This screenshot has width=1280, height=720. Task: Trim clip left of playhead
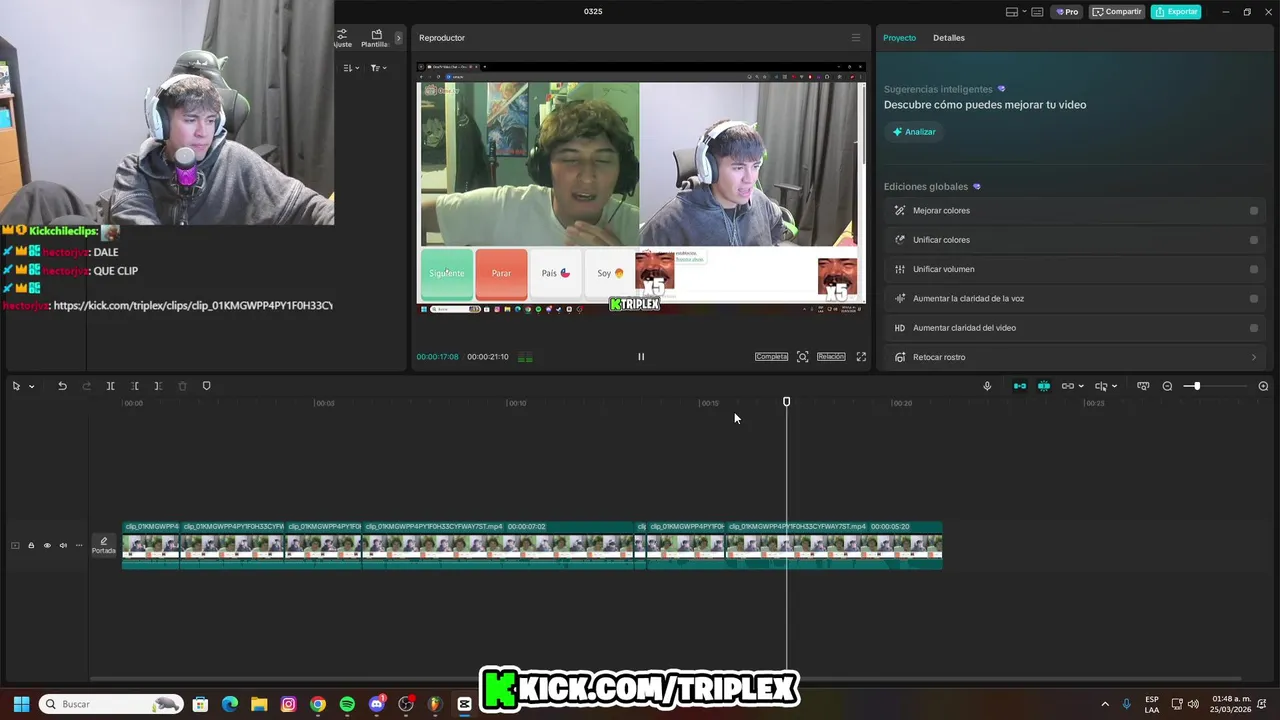135,386
